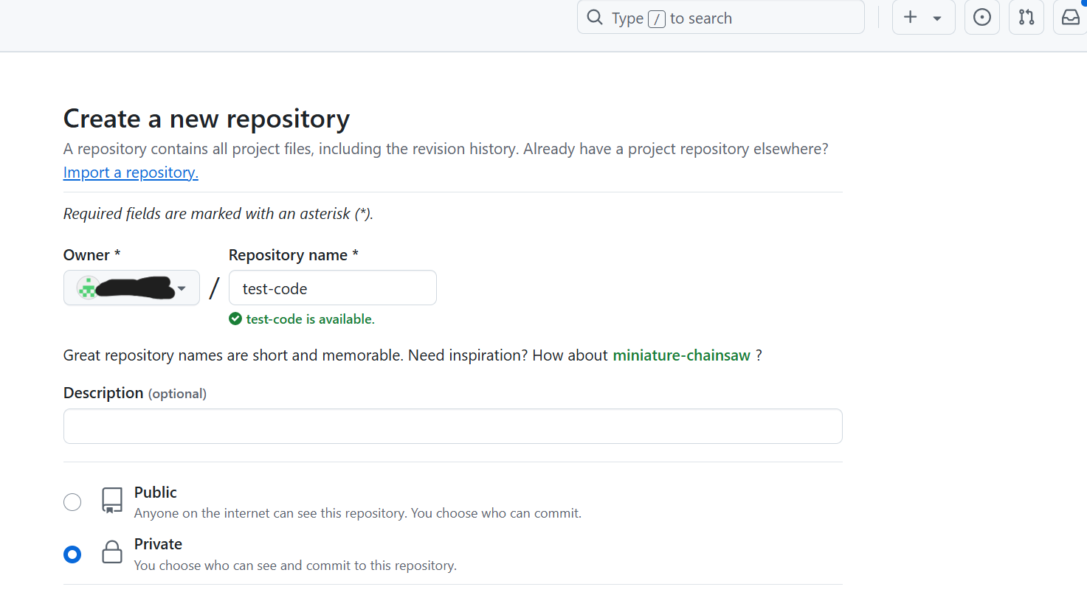Click the Description input field
Screen dimensions: 1087x598
pos(452,426)
